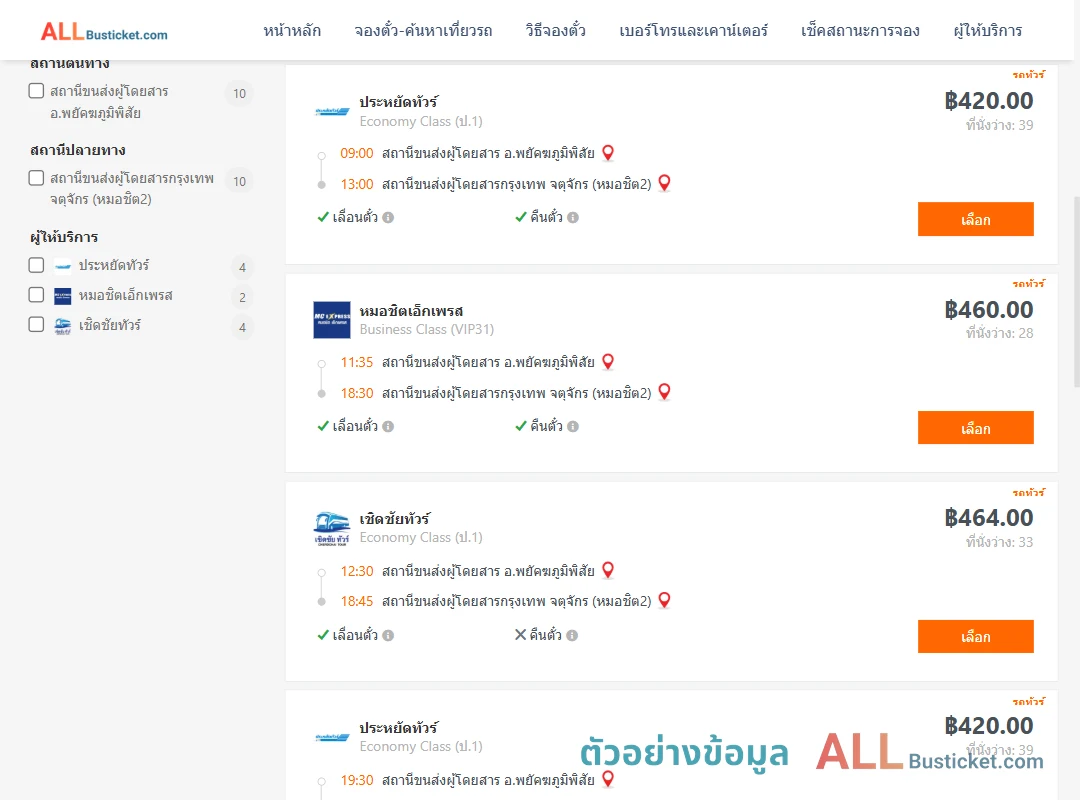Screen dimensions: 1080x800
Task: Click departure time 11:35
Action: click(356, 362)
